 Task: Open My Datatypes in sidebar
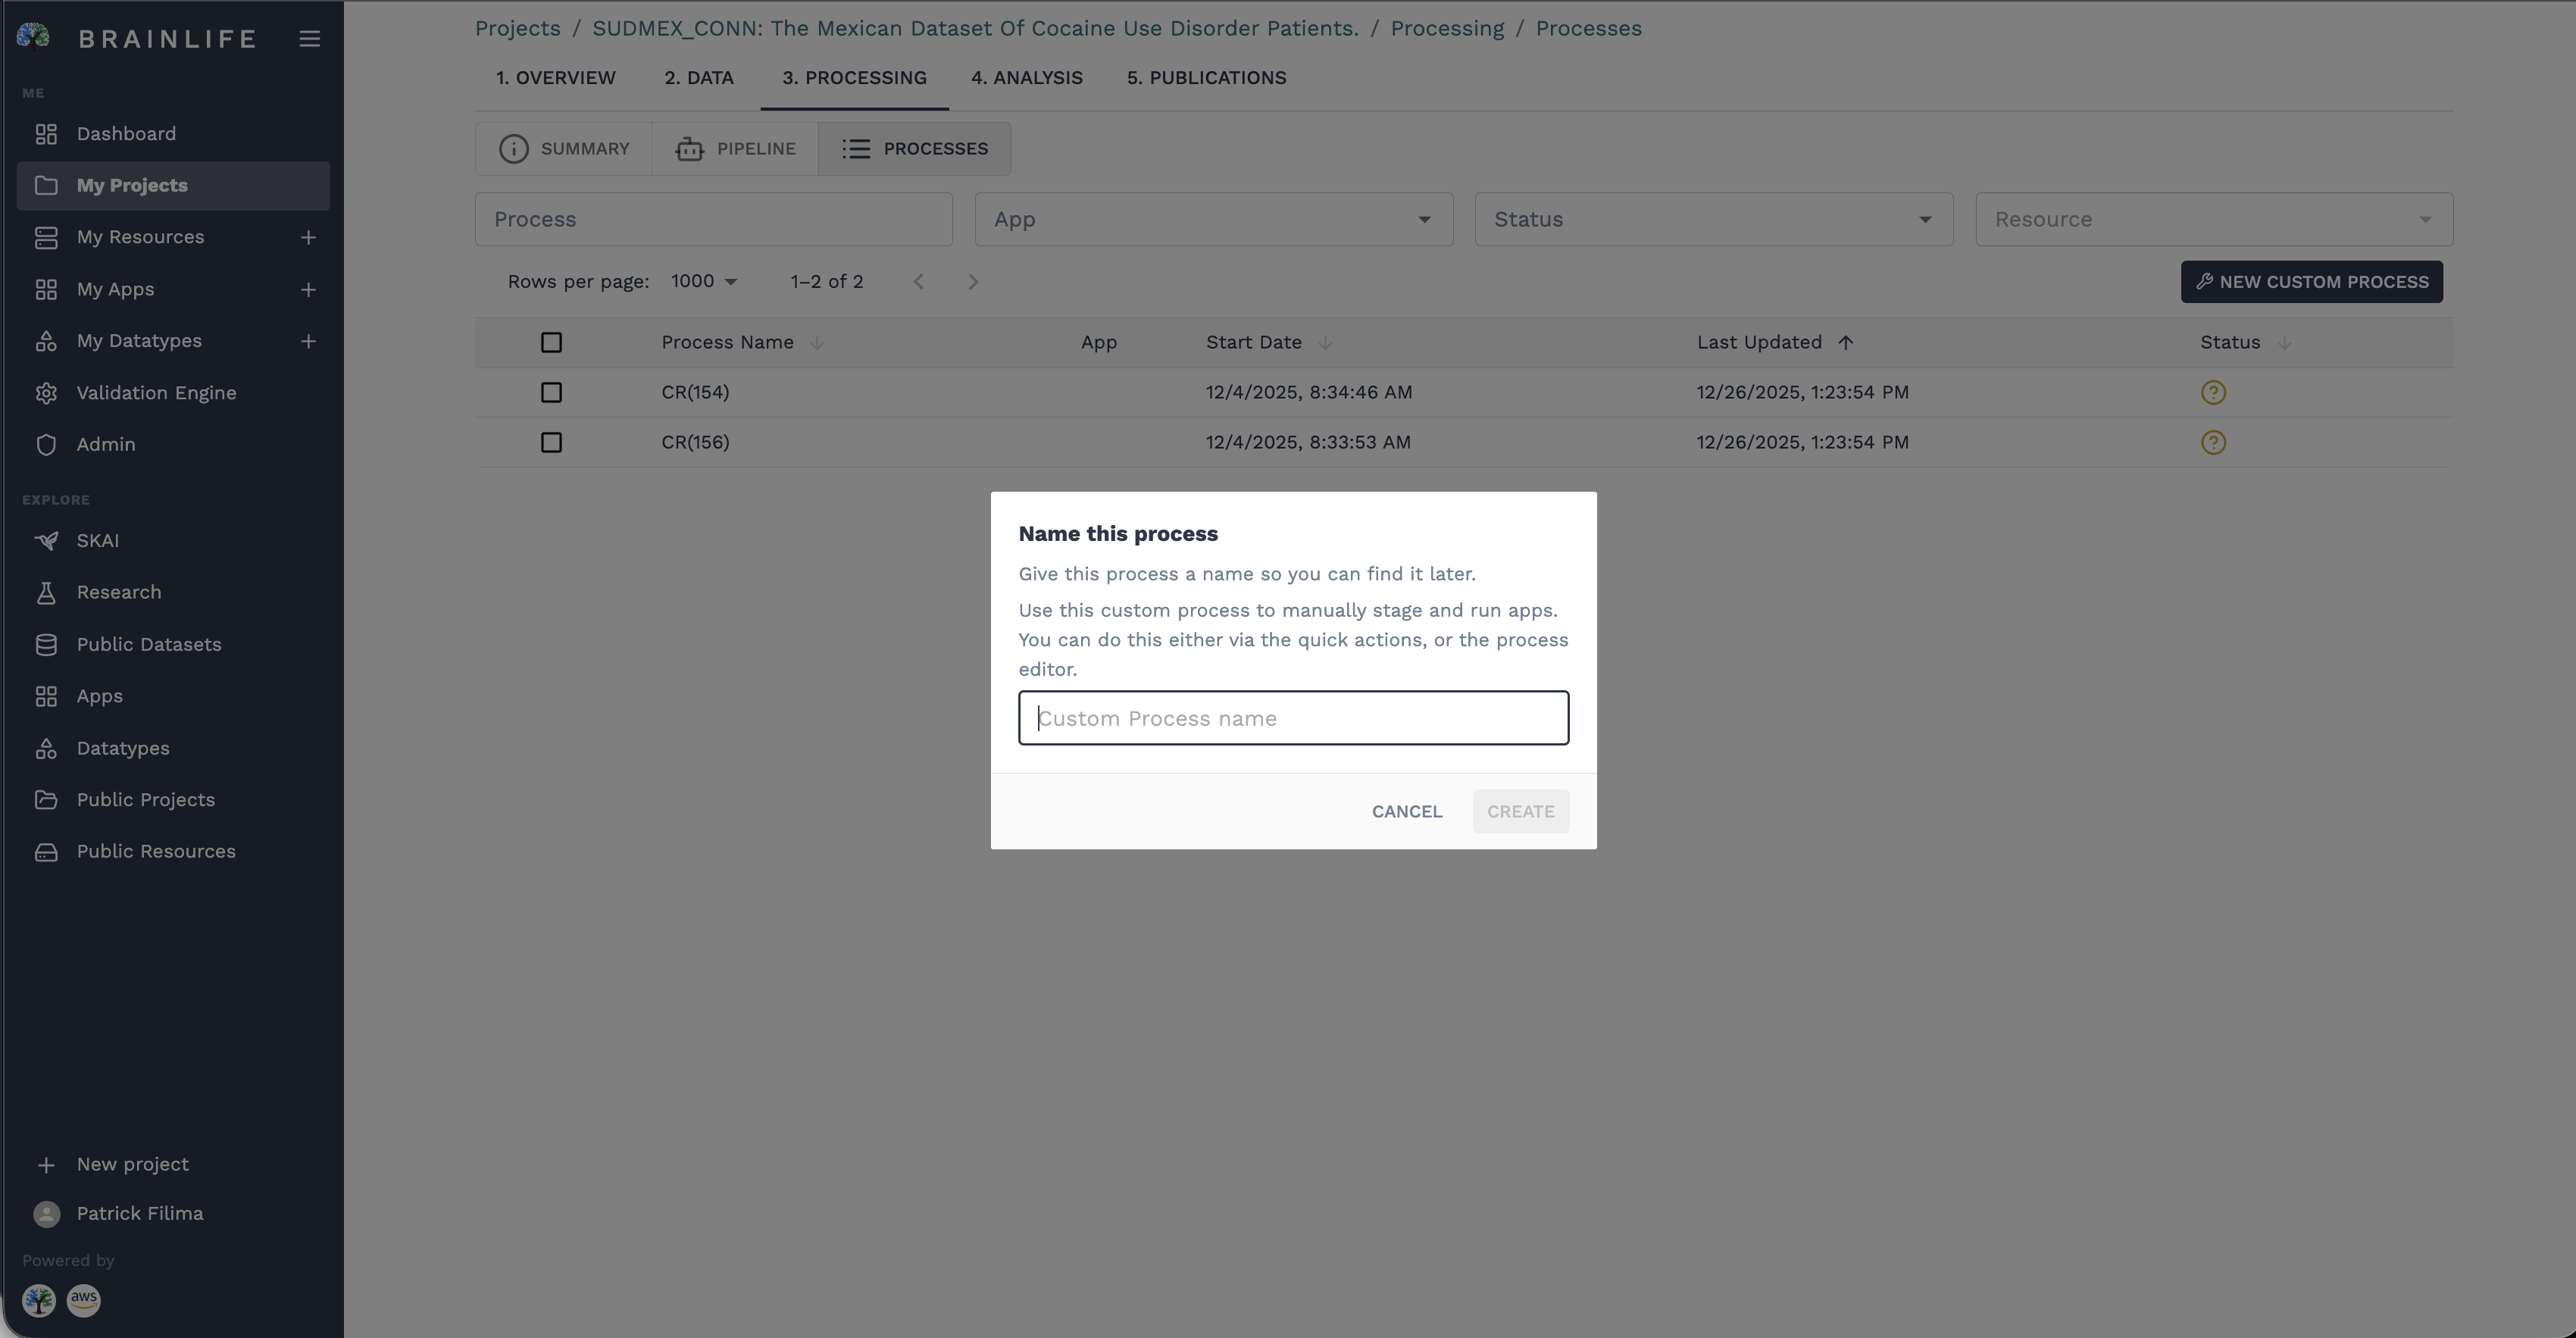[139, 341]
